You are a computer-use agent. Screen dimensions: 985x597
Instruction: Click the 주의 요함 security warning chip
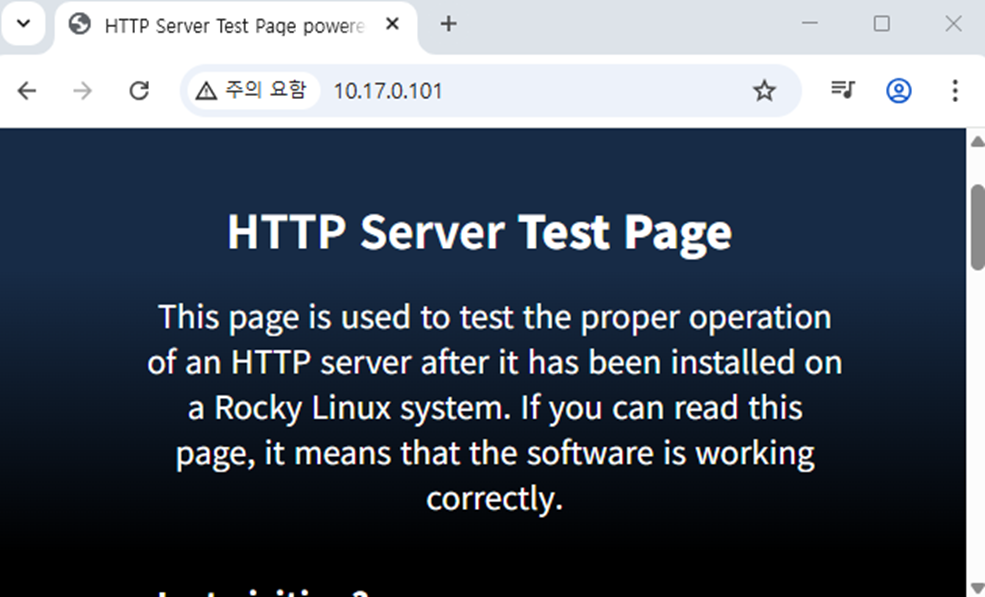point(253,90)
